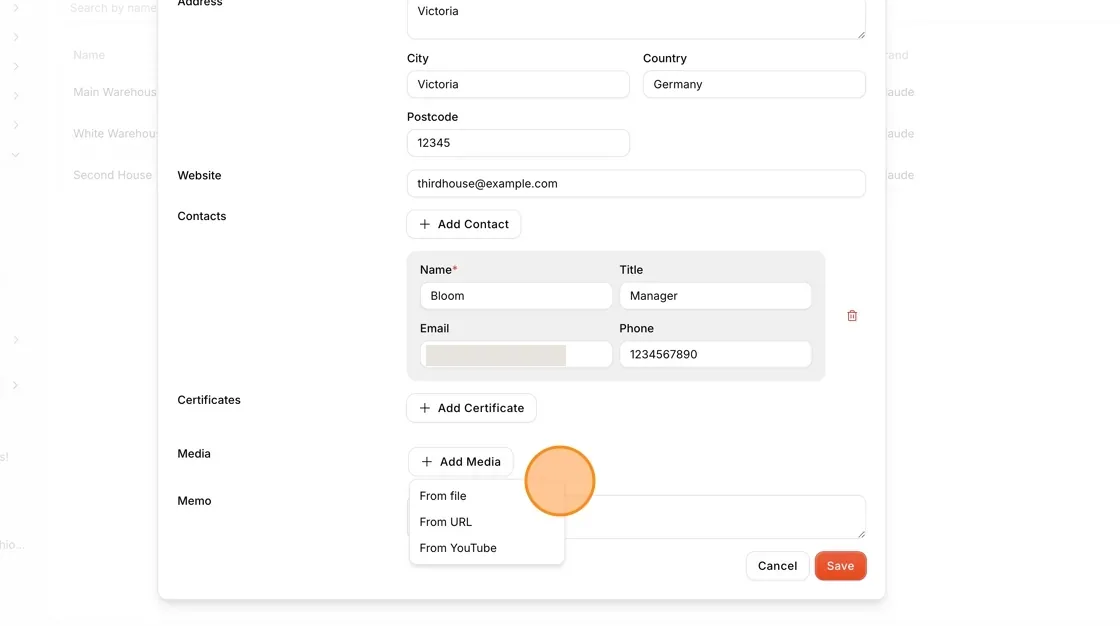Click the Add Certificate button
The height and width of the screenshot is (626, 1120).
471,408
